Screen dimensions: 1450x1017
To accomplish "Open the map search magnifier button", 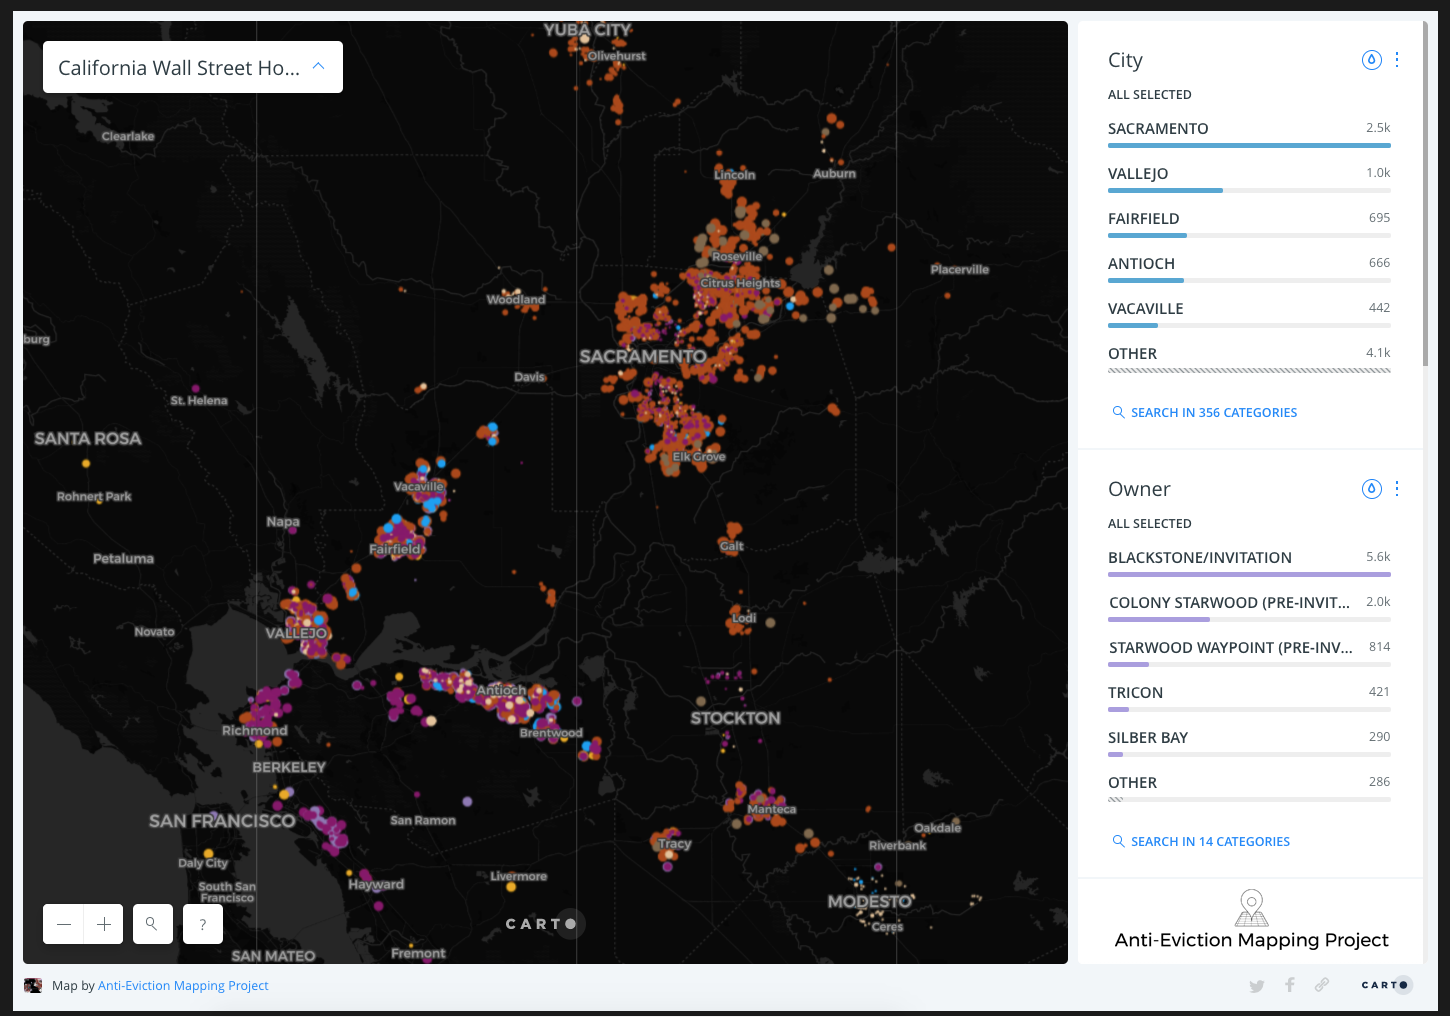I will pos(152,924).
